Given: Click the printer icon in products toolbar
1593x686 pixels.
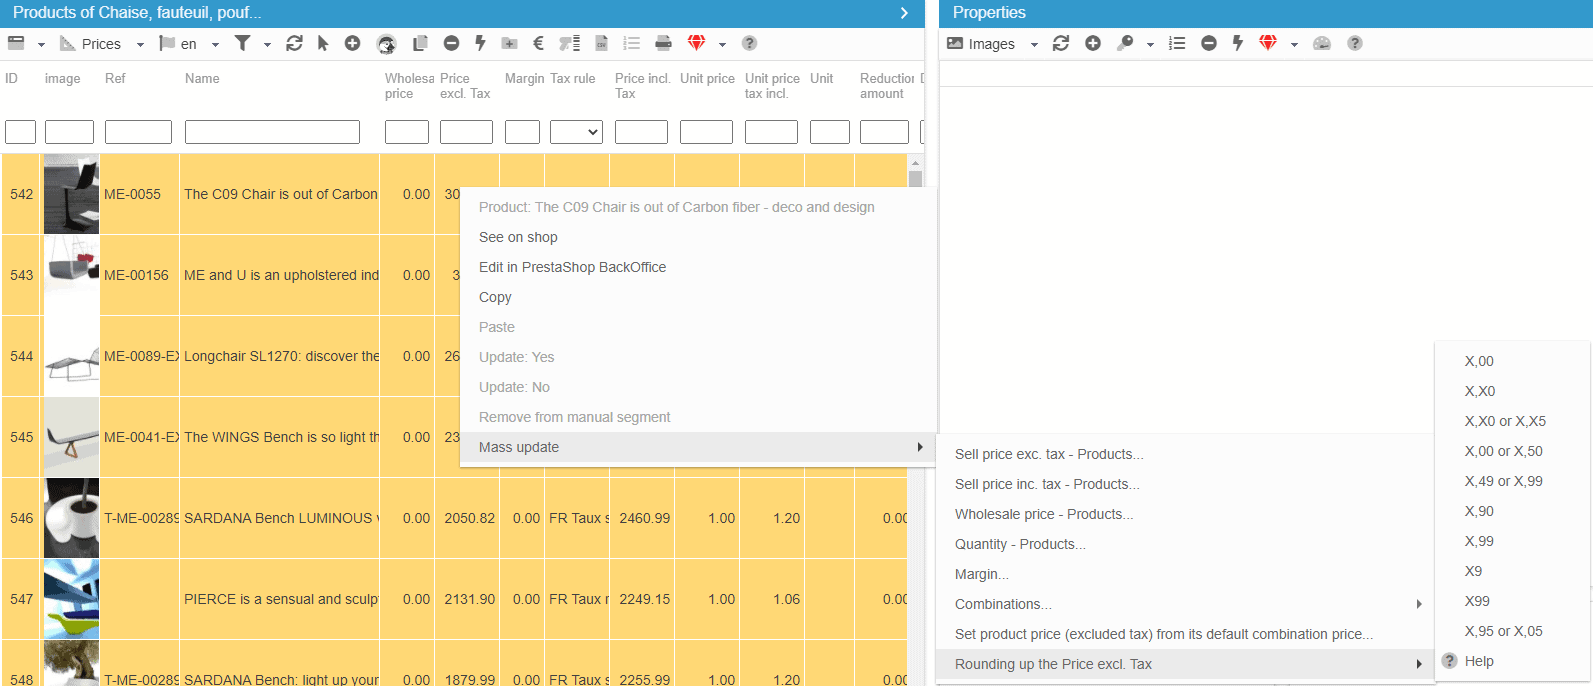Looking at the screenshot, I should [x=663, y=43].
